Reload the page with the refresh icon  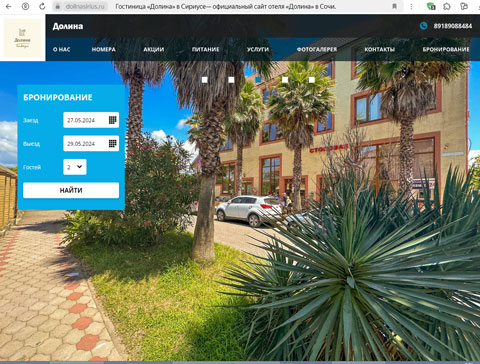point(42,6)
